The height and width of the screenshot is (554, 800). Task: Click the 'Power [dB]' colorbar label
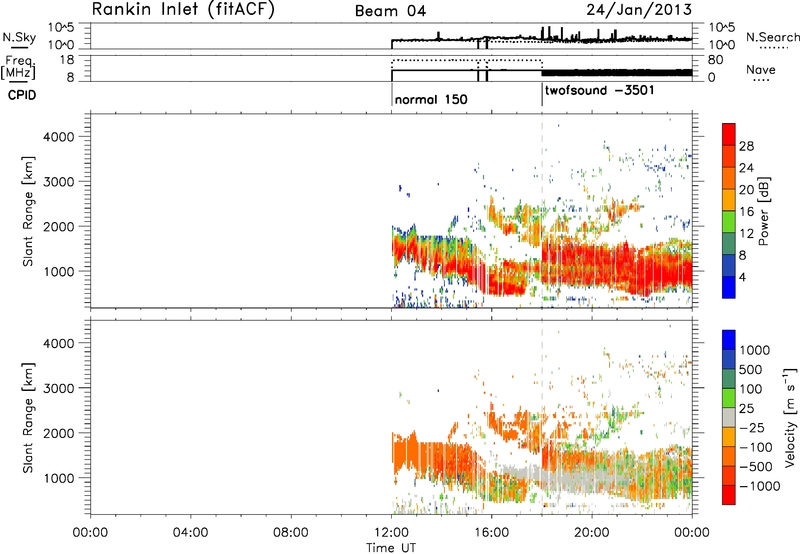(764, 211)
